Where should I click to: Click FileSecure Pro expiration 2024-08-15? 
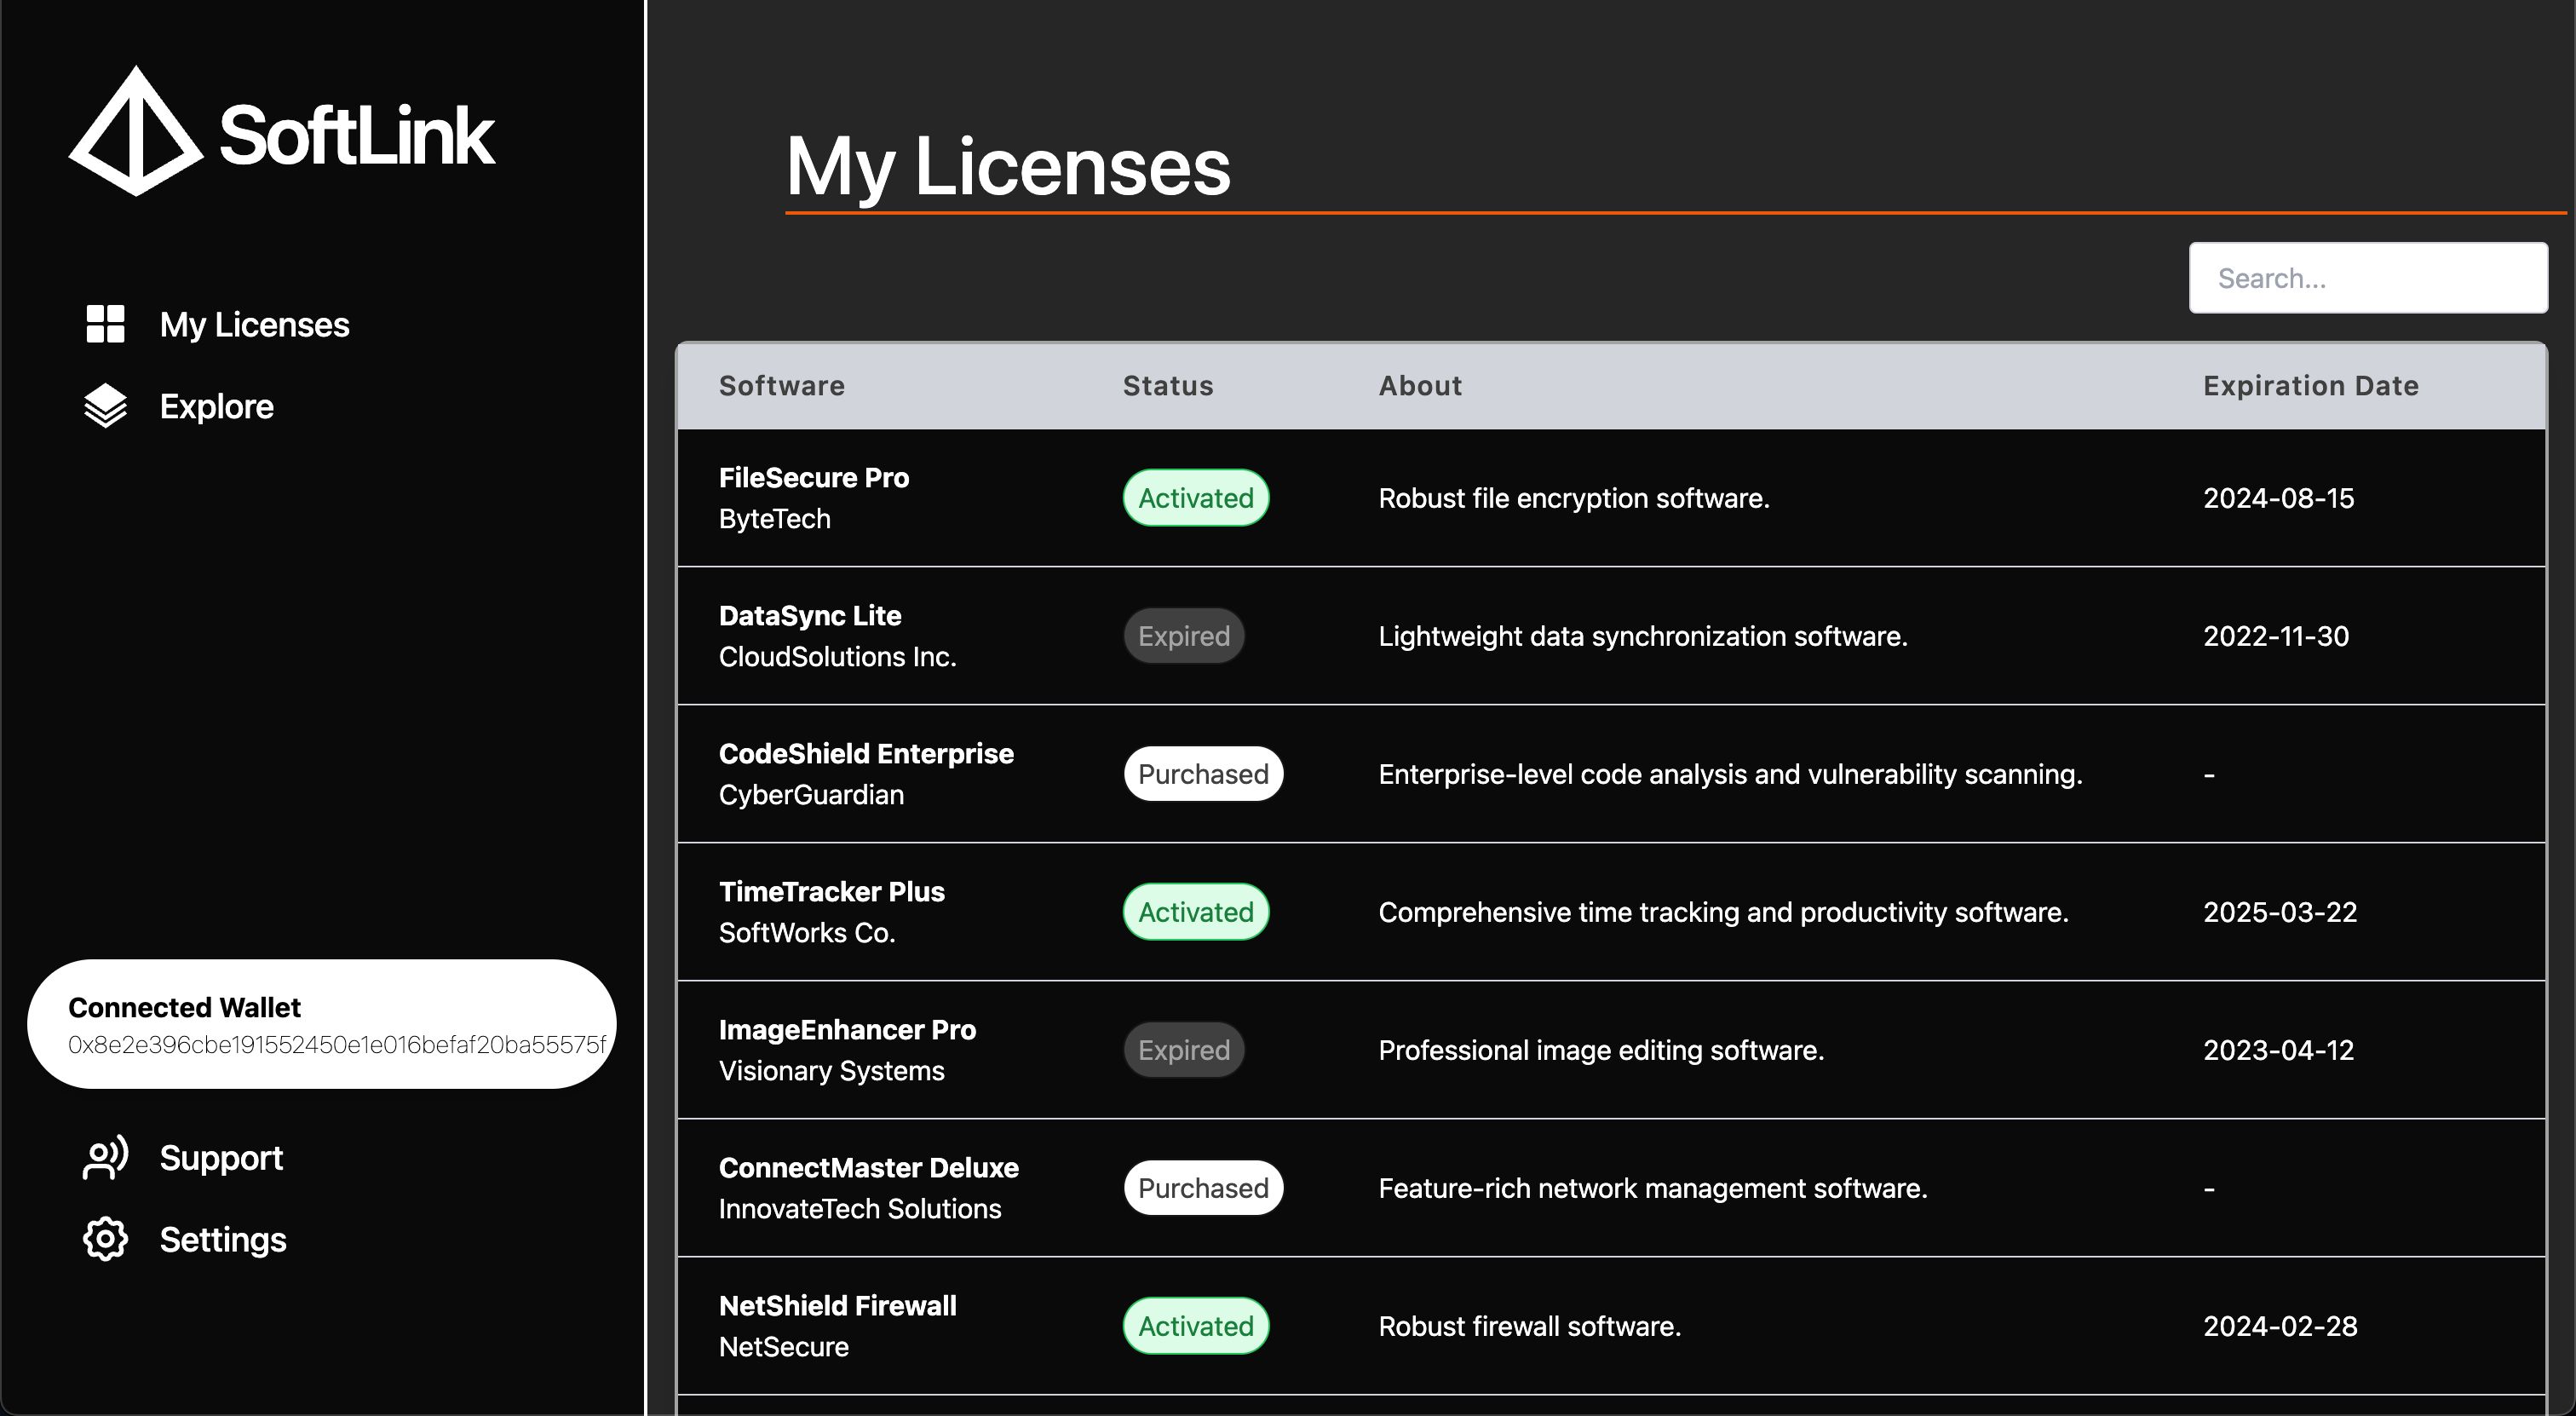click(2279, 498)
